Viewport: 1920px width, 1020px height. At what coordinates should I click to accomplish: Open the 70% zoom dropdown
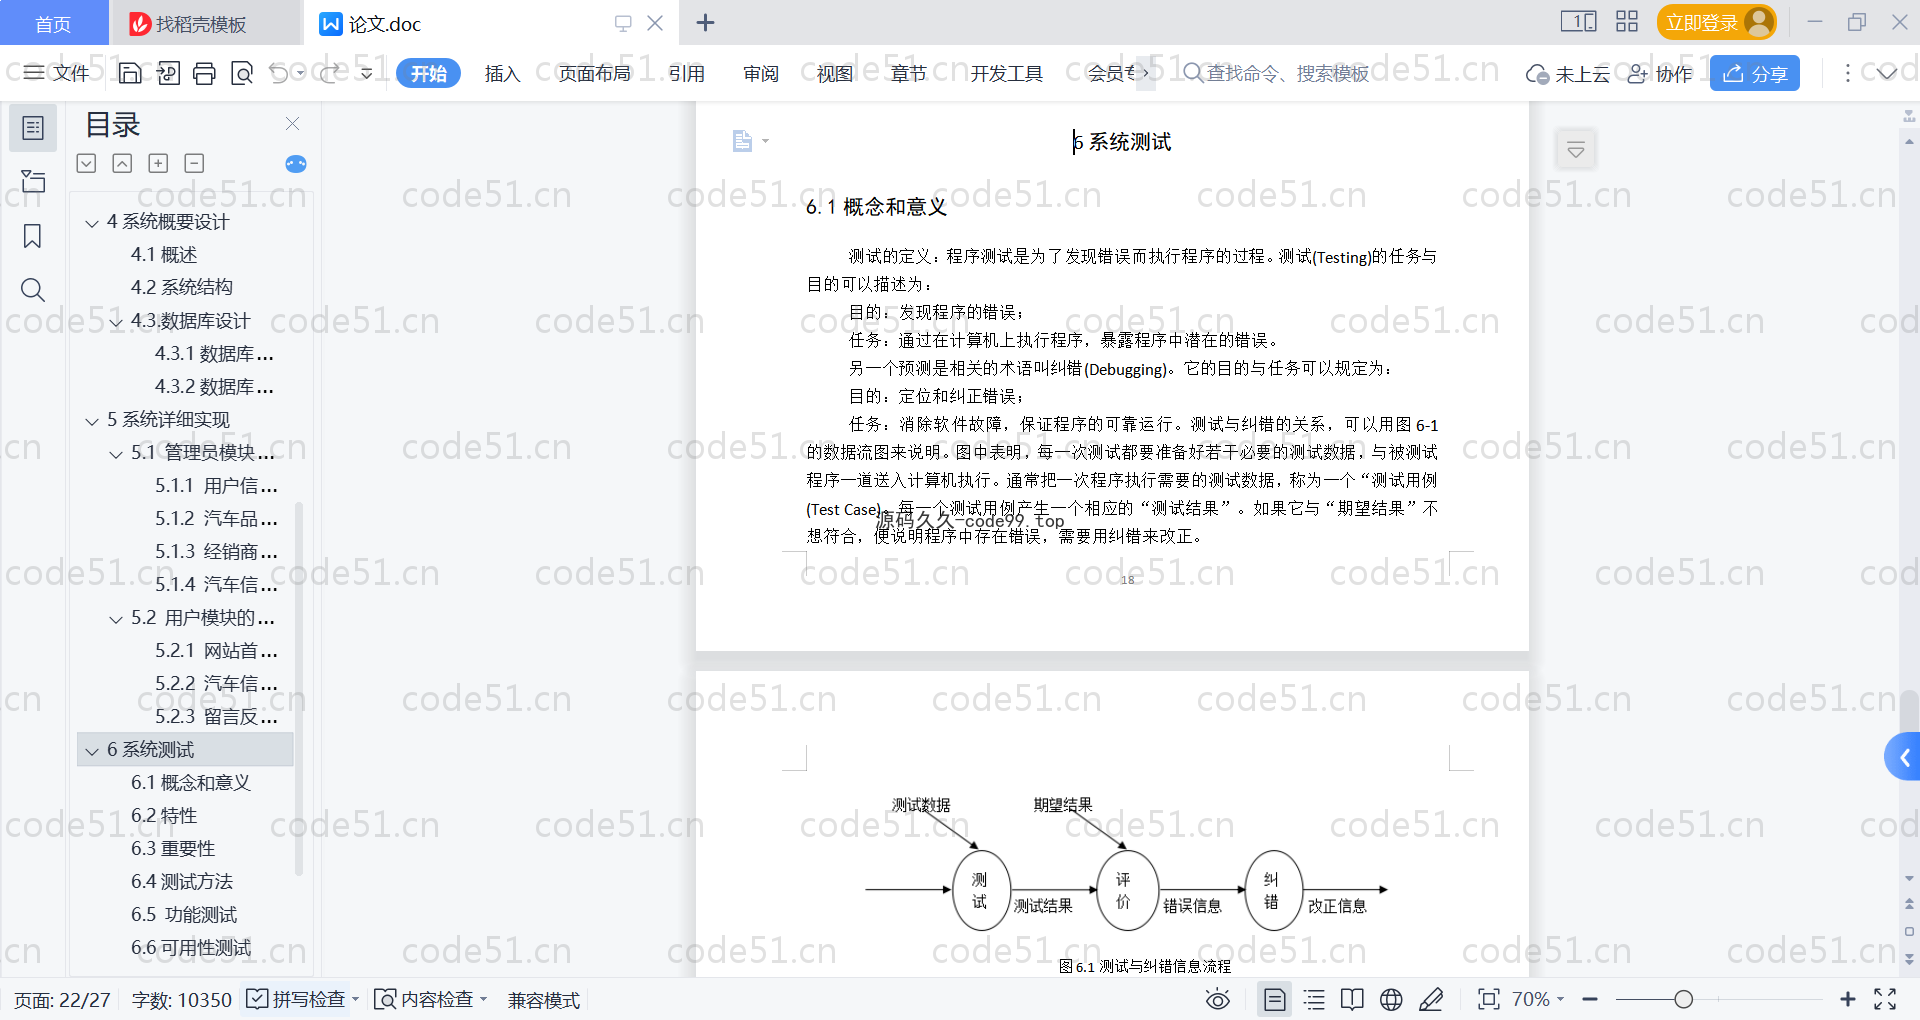point(1538,999)
